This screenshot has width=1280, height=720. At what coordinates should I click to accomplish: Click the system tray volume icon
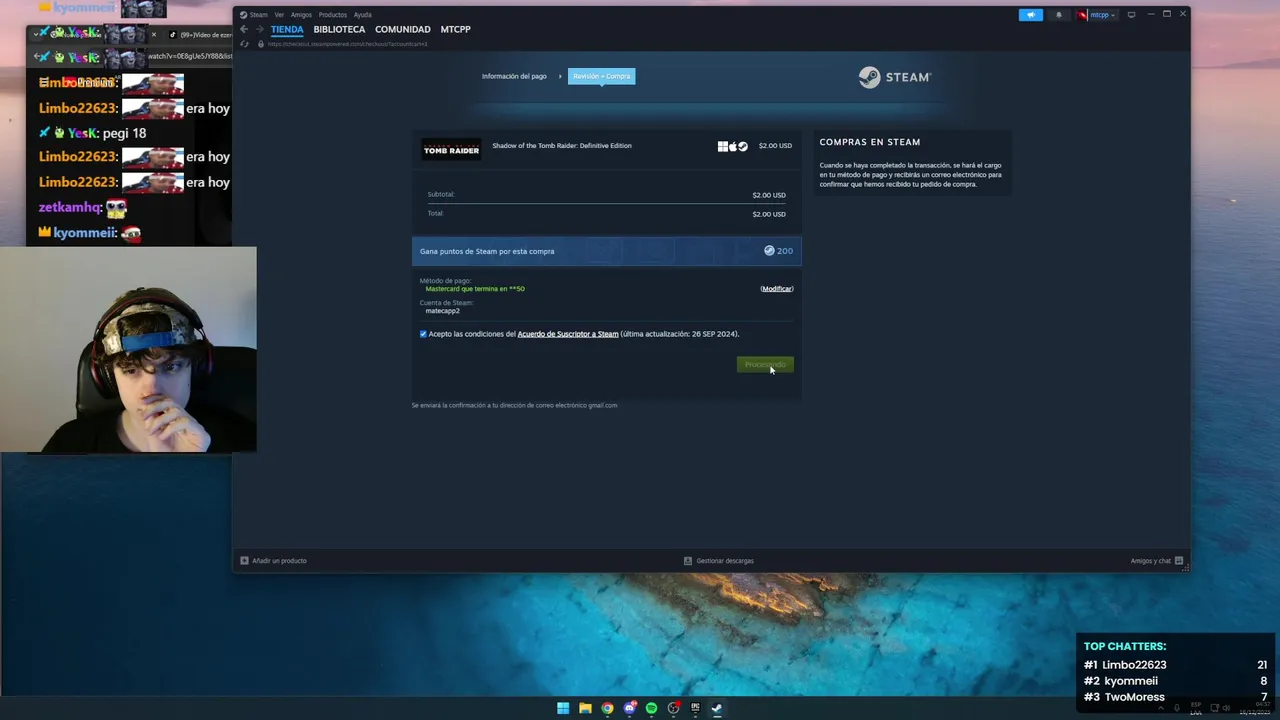pos(1226,708)
